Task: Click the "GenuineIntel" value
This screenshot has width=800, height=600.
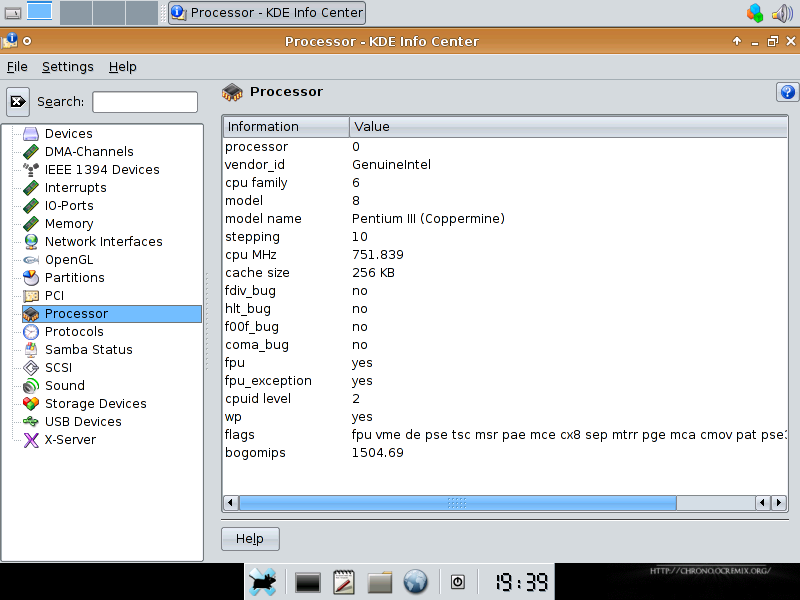Action: click(391, 165)
